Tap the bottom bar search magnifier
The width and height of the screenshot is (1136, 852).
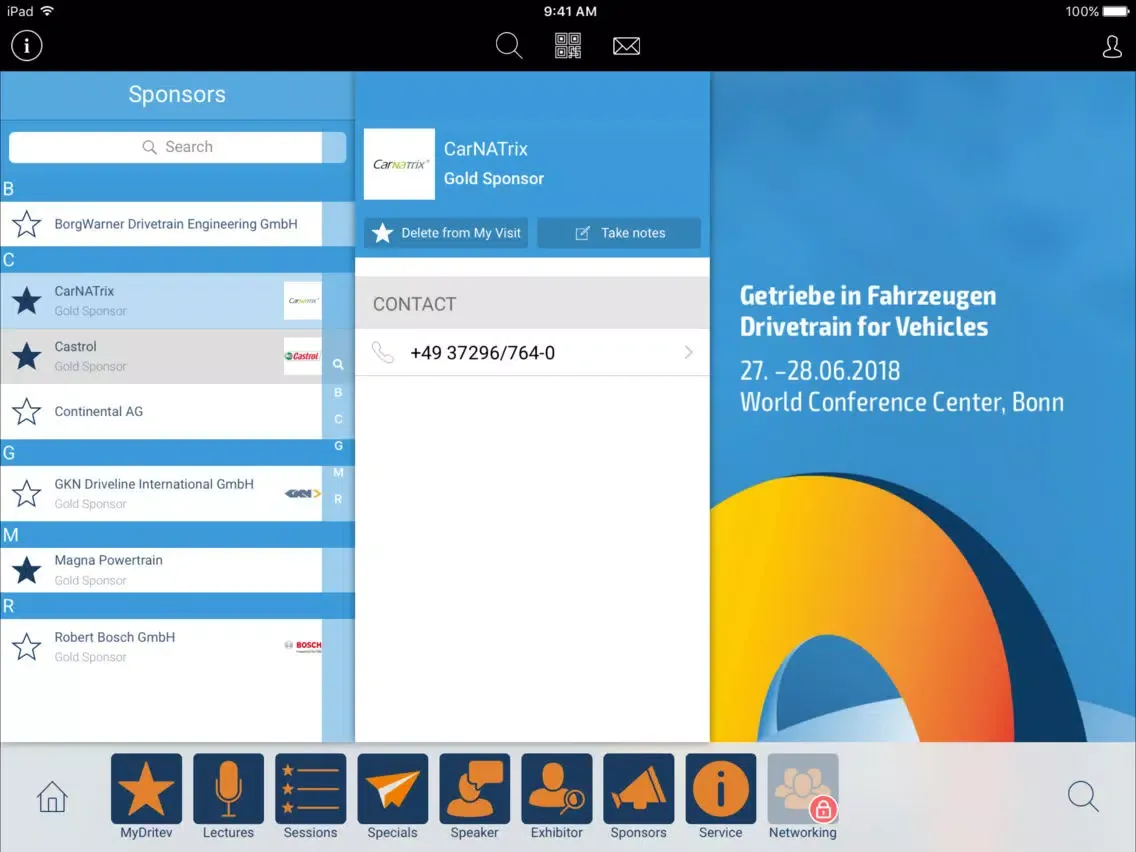coord(1083,796)
